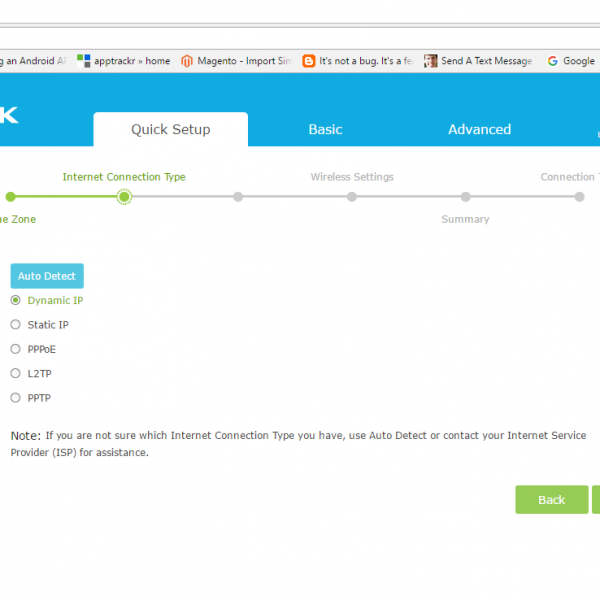Go to the Advanced tab
This screenshot has height=600, width=600.
coord(479,130)
